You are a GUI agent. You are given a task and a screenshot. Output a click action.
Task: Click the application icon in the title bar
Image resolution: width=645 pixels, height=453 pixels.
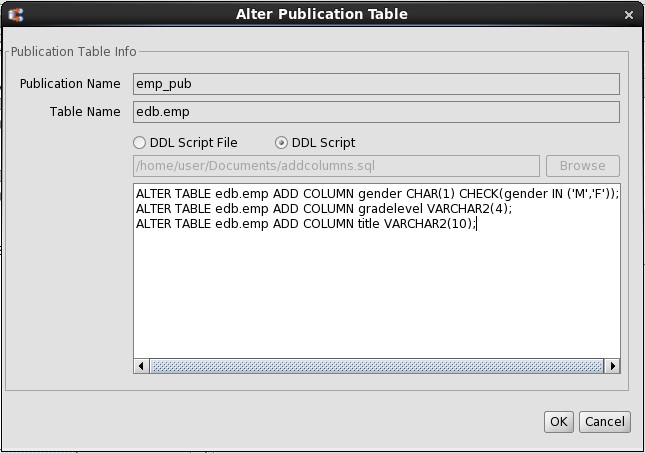point(16,15)
